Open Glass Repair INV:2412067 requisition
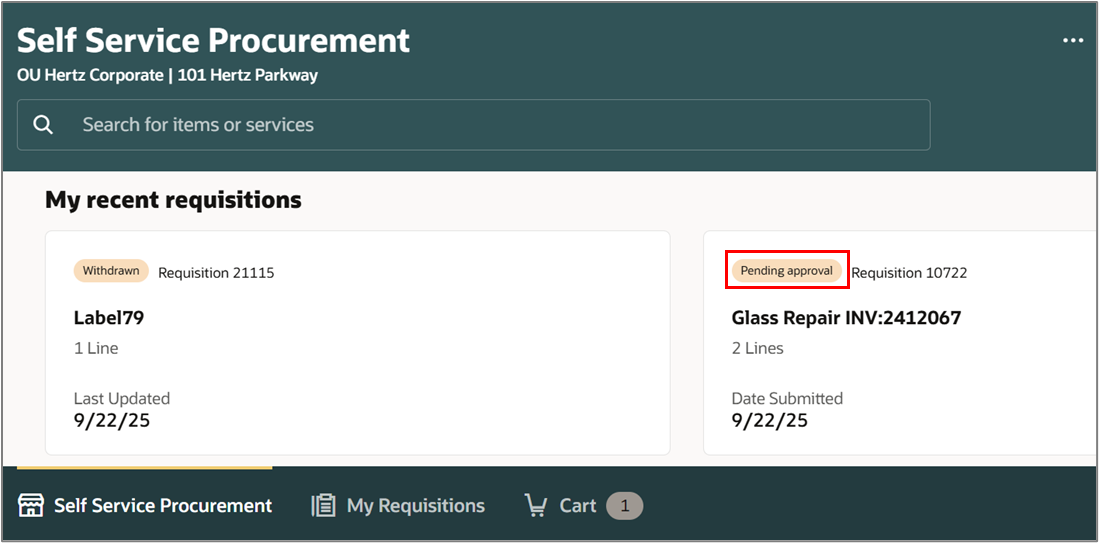1099x543 pixels. tap(846, 318)
